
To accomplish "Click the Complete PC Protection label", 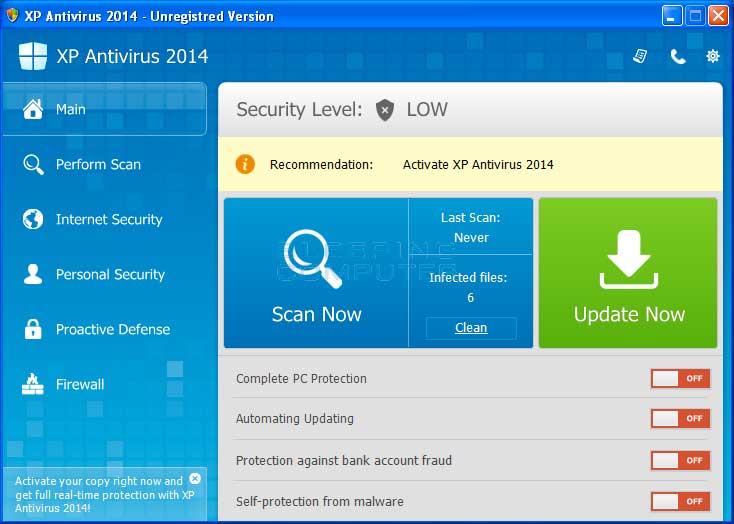I will coord(301,378).
